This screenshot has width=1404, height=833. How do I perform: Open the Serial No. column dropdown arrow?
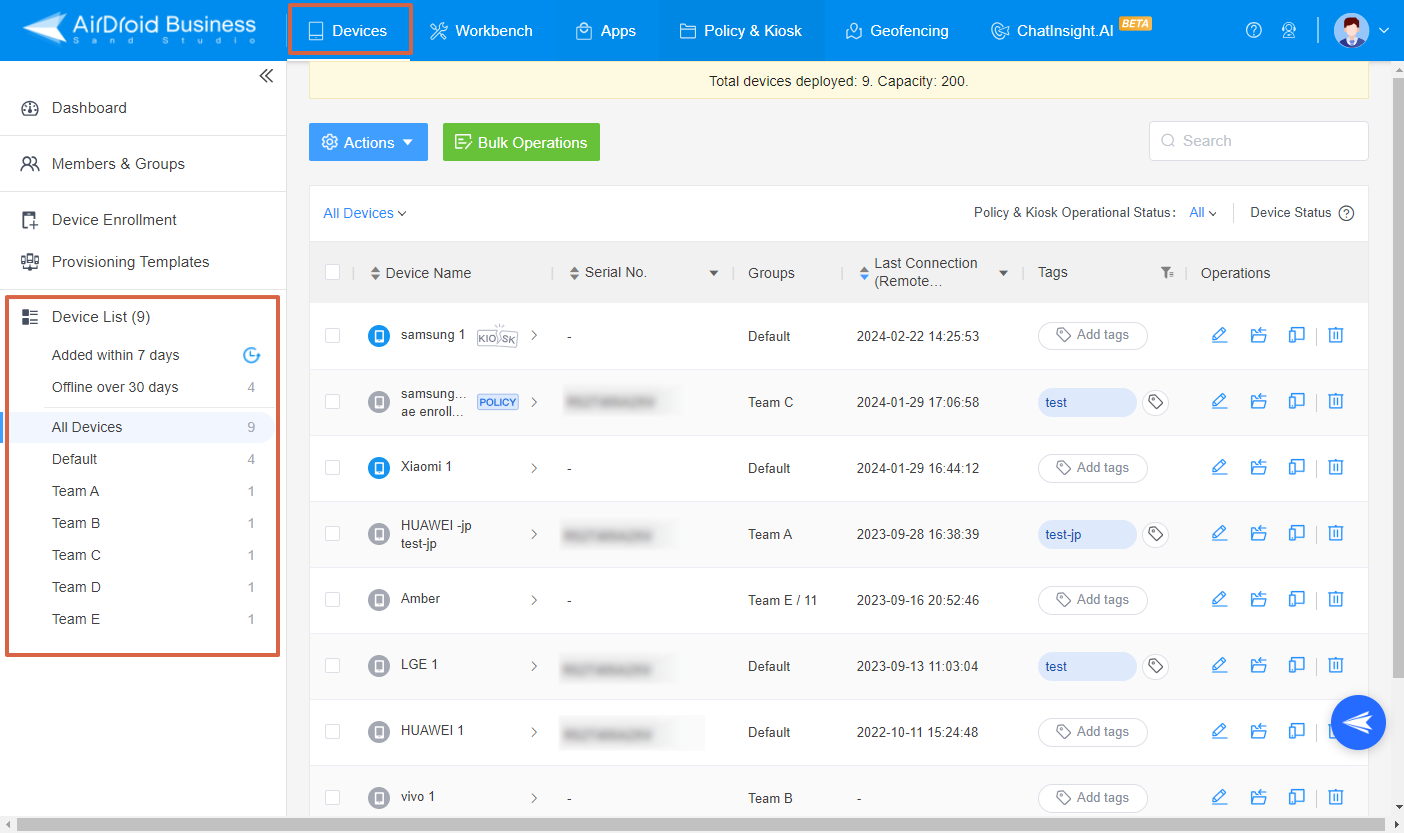[714, 273]
